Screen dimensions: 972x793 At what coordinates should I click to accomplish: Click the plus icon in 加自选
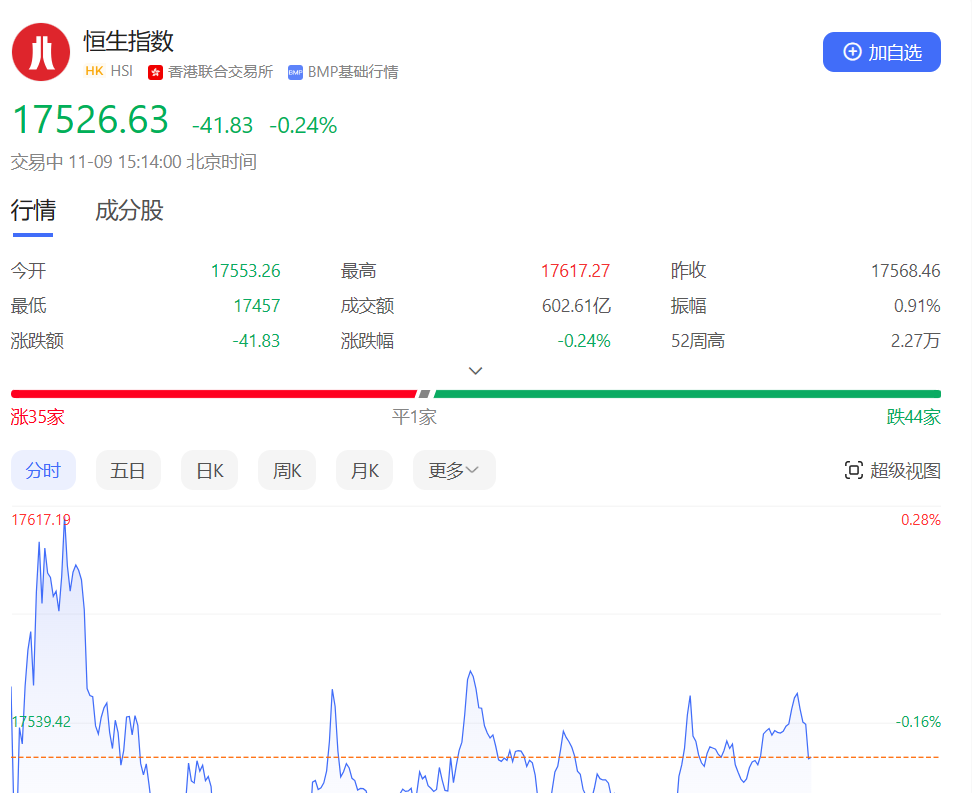pyautogui.click(x=853, y=52)
